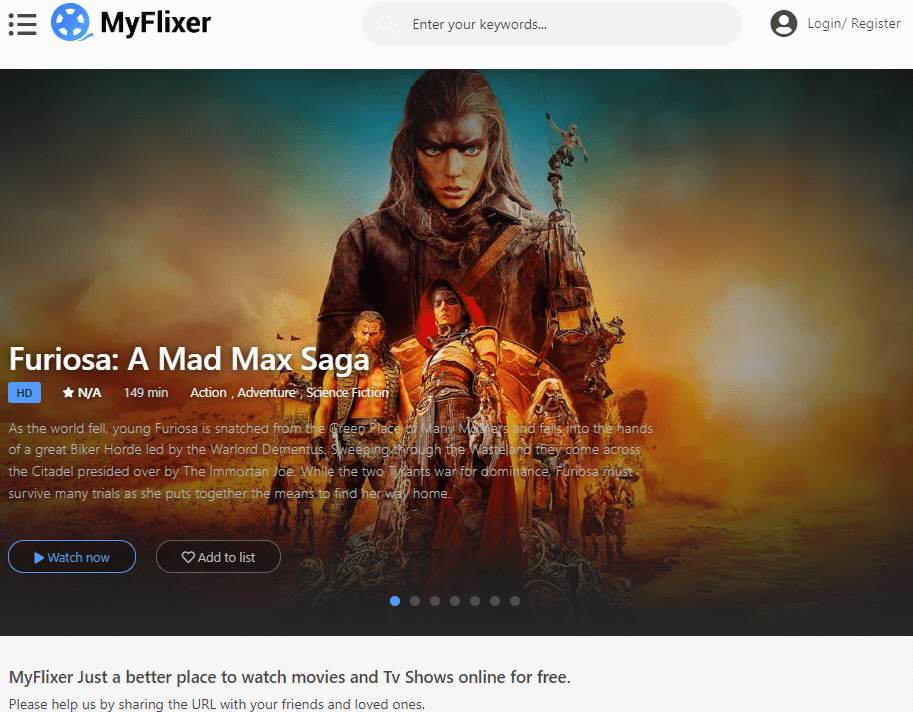Go to the sixth carousel slide dot
The width and height of the screenshot is (913, 712).
click(x=495, y=601)
